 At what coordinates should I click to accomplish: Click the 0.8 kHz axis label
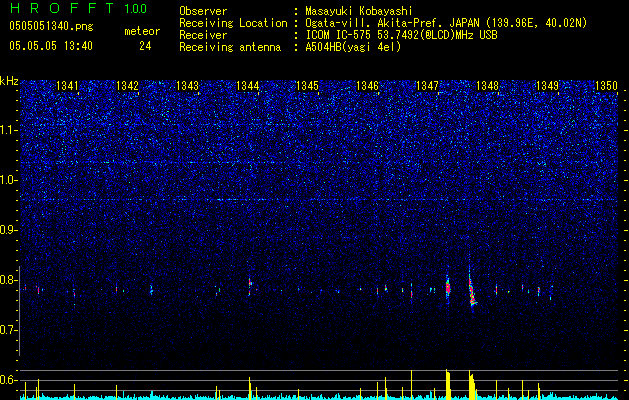(9, 280)
